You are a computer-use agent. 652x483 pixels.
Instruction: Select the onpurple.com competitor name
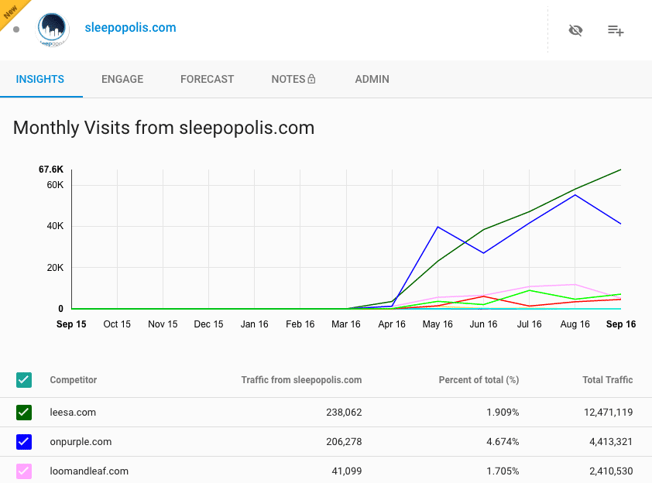click(81, 442)
